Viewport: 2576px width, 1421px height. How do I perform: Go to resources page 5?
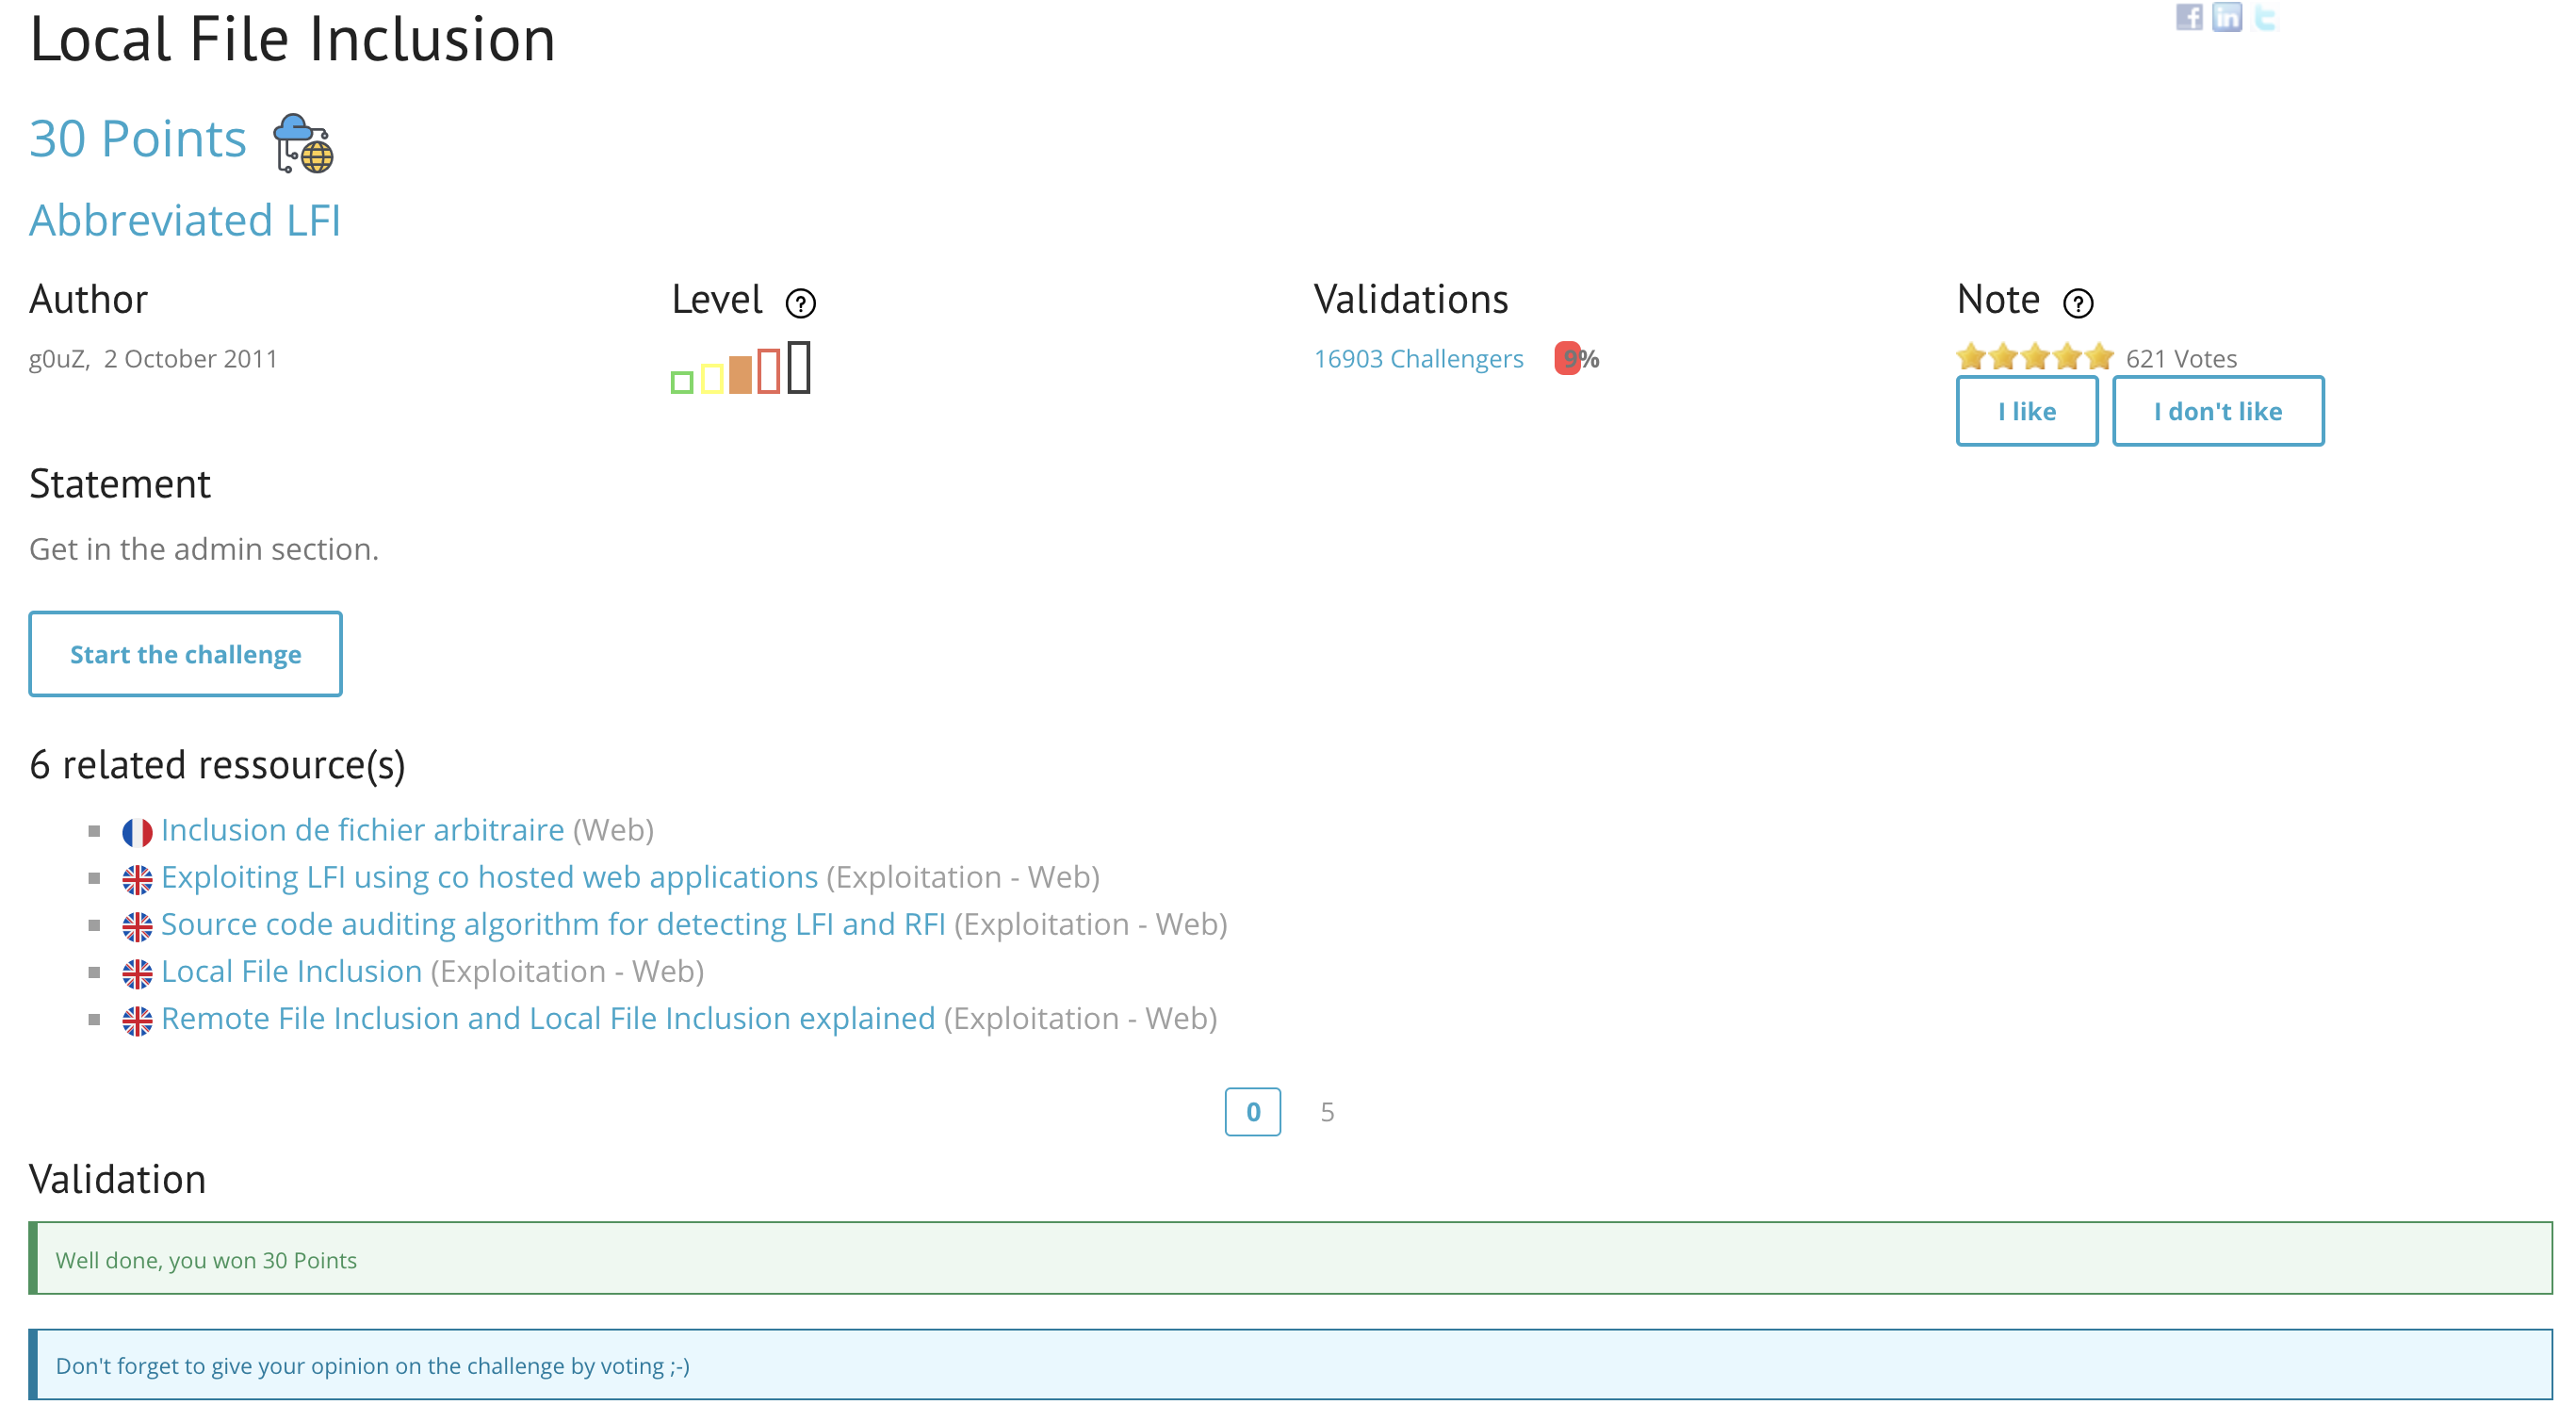tap(1327, 1112)
